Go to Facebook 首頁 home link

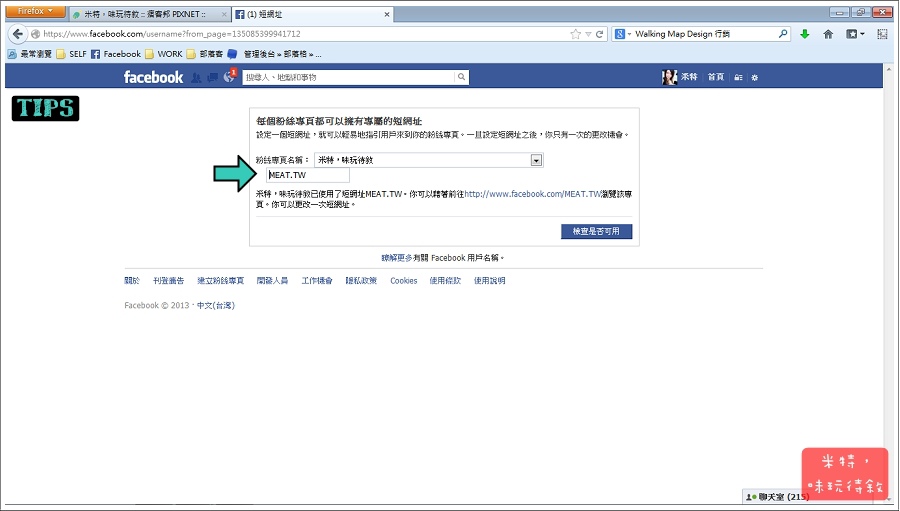[716, 77]
